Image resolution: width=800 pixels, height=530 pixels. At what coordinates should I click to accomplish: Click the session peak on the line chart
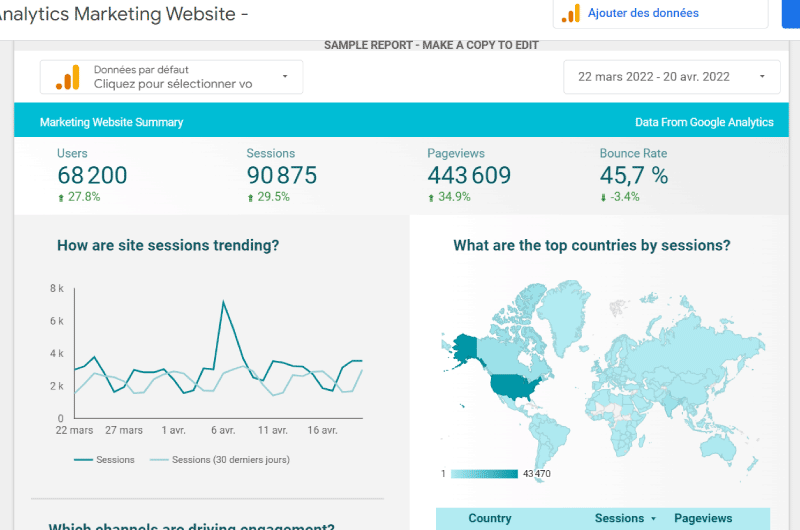(x=223, y=302)
